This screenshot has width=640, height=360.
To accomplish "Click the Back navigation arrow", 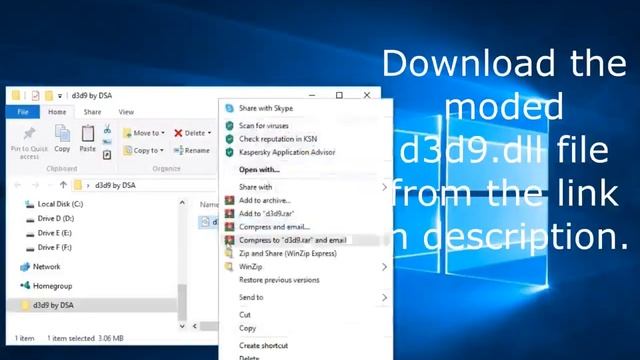I will coord(18,185).
